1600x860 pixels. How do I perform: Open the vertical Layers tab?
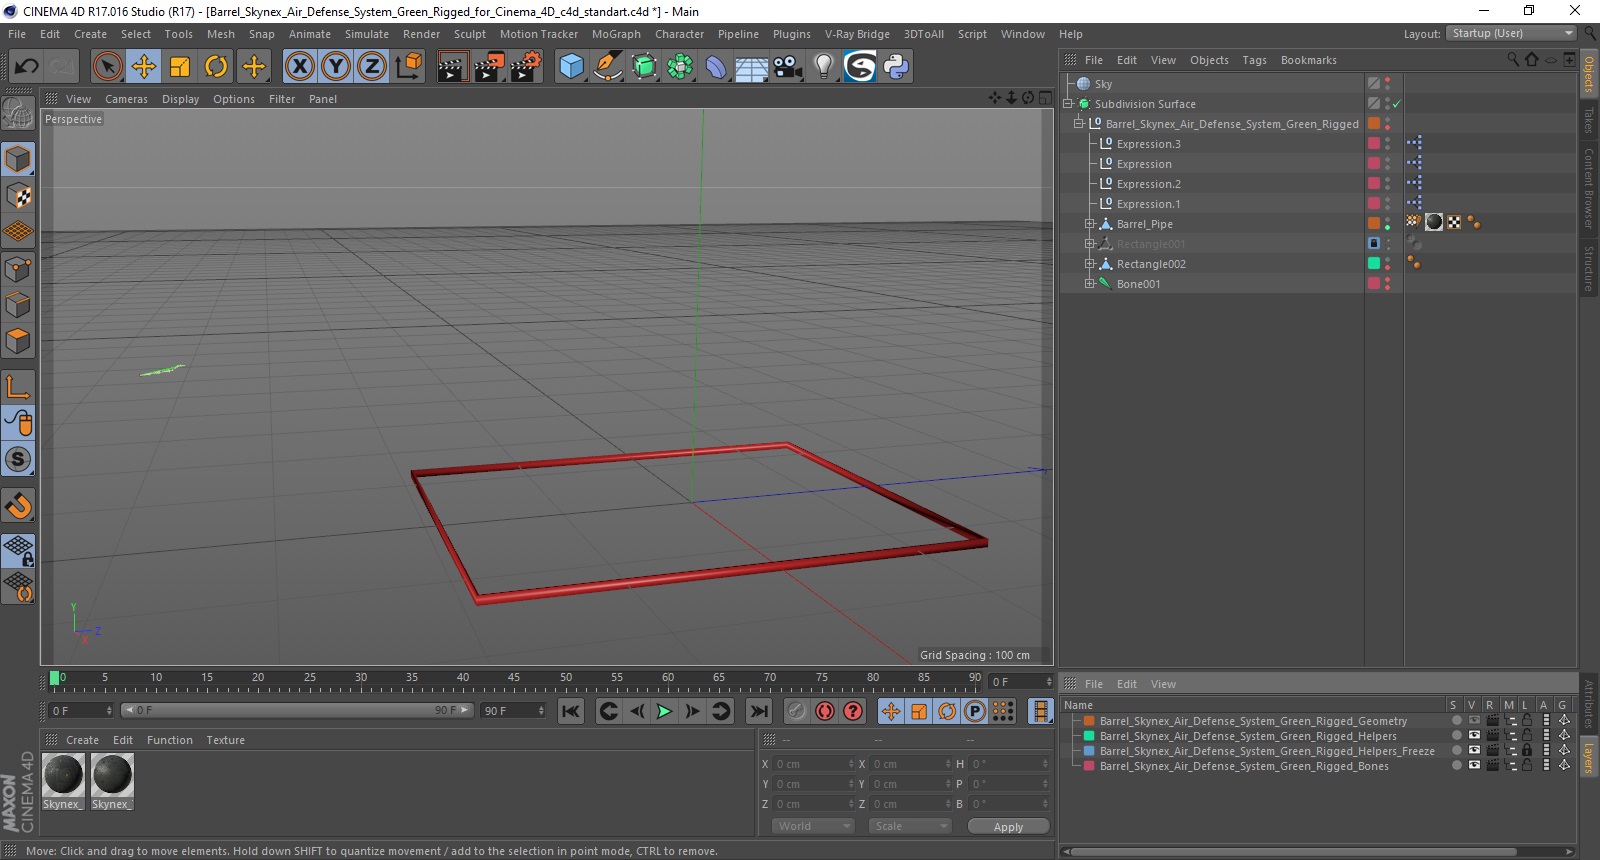pyautogui.click(x=1588, y=758)
